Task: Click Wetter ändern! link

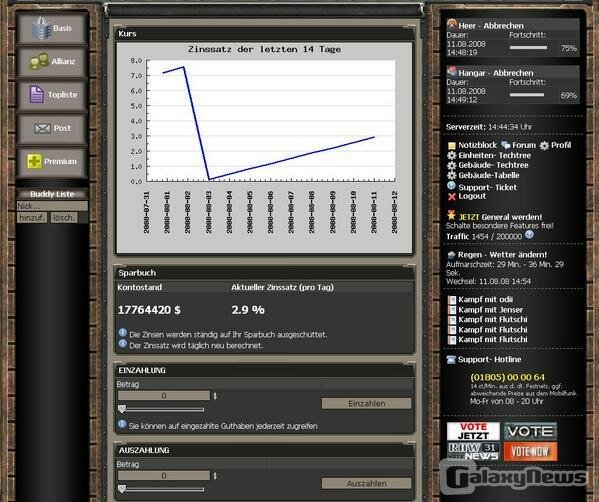Action: tap(518, 255)
